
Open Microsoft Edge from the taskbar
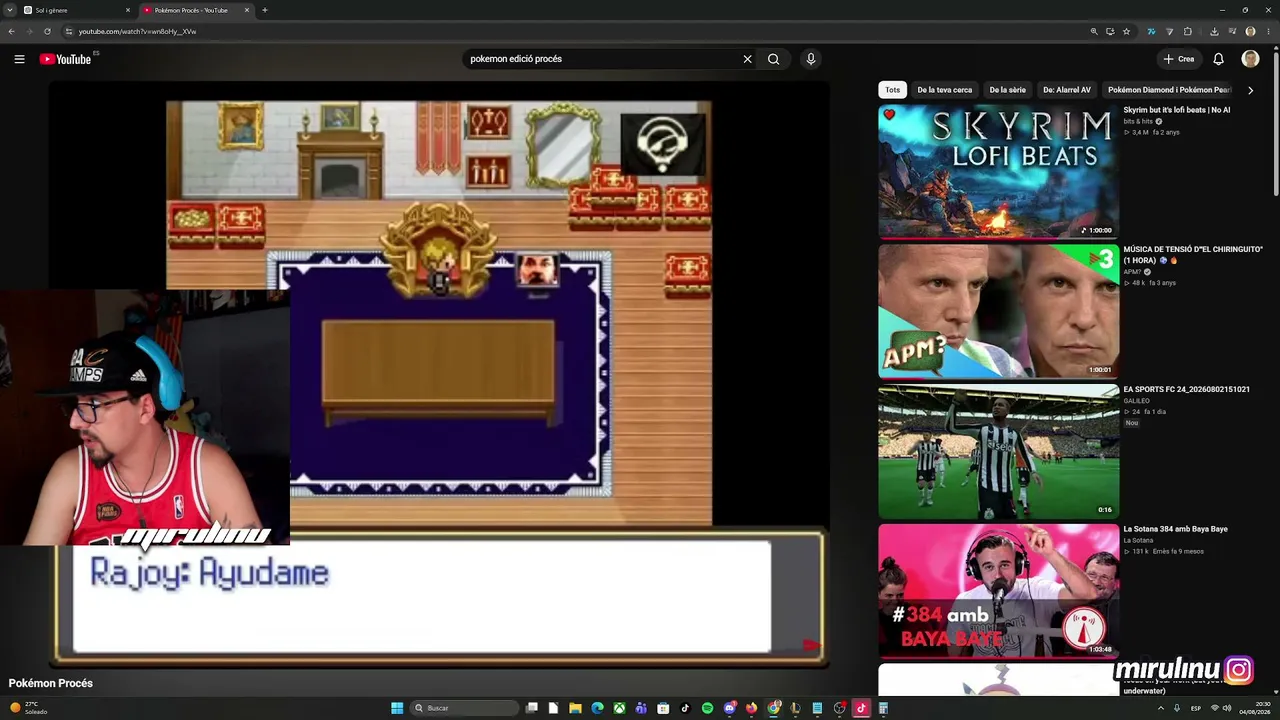[597, 708]
